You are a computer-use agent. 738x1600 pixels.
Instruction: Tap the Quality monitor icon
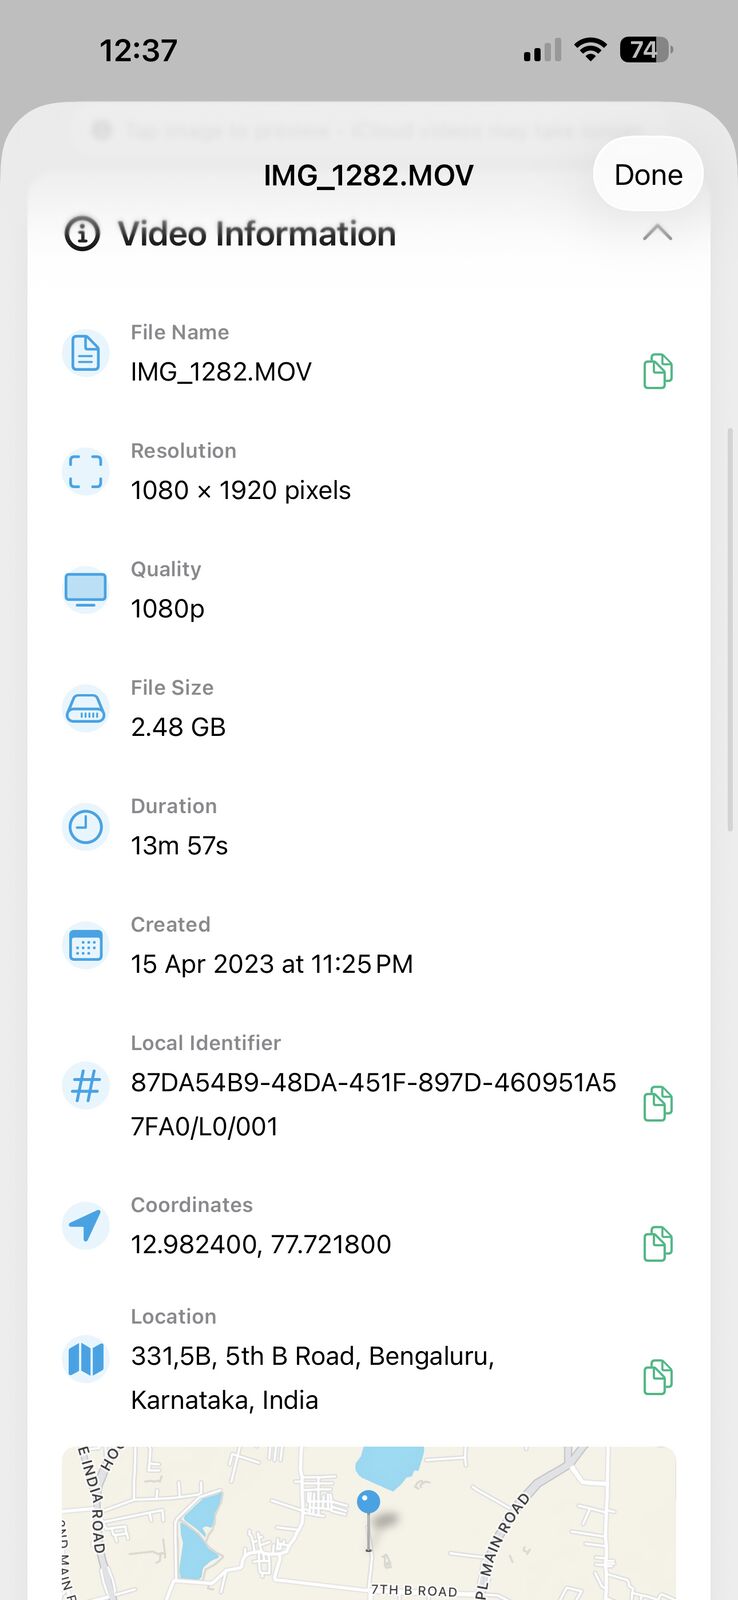pos(86,590)
